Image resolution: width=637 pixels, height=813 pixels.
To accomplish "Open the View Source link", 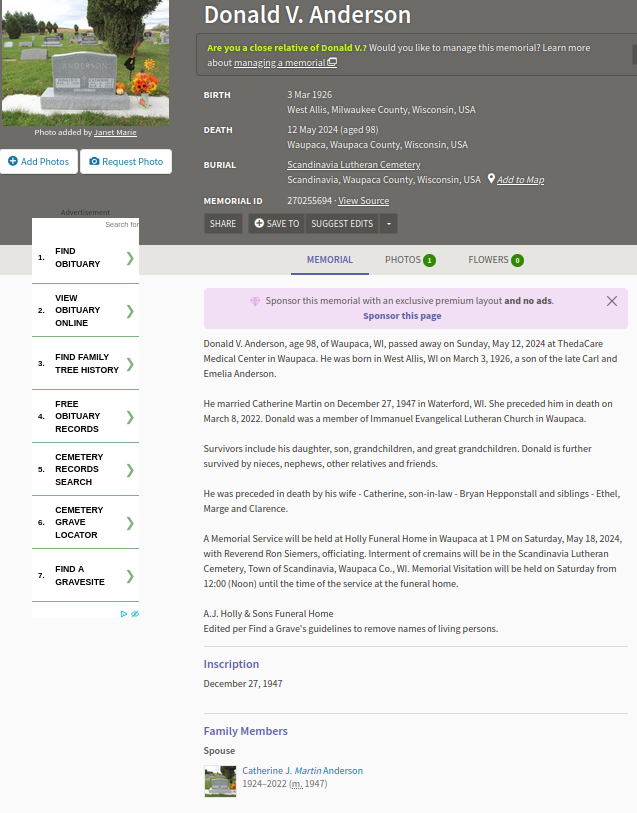I will (x=363, y=201).
